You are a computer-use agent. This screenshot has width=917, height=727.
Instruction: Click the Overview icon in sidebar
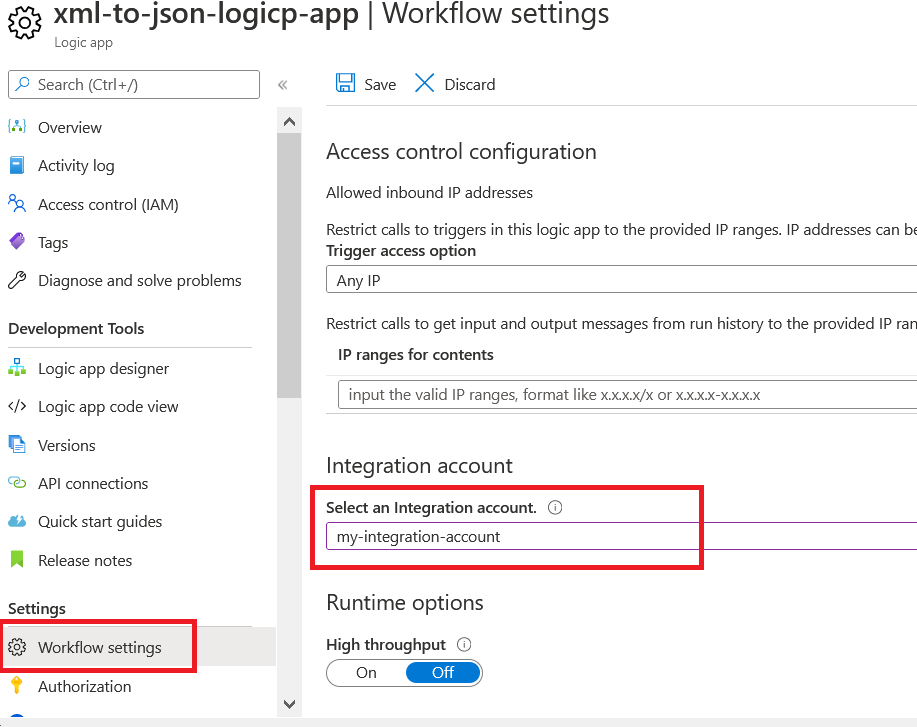(x=17, y=126)
